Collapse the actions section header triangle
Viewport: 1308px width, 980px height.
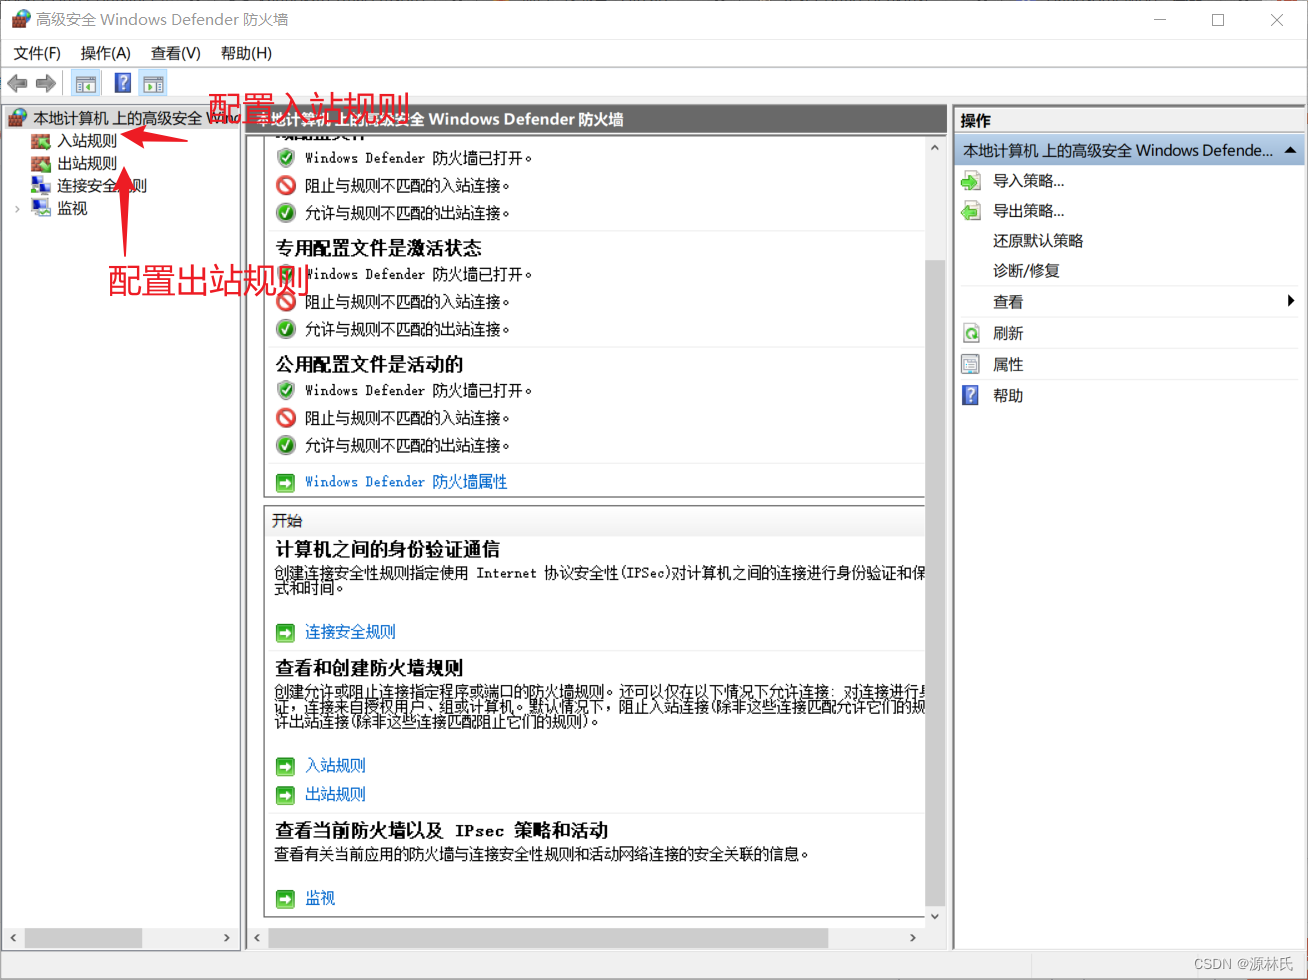[1290, 151]
